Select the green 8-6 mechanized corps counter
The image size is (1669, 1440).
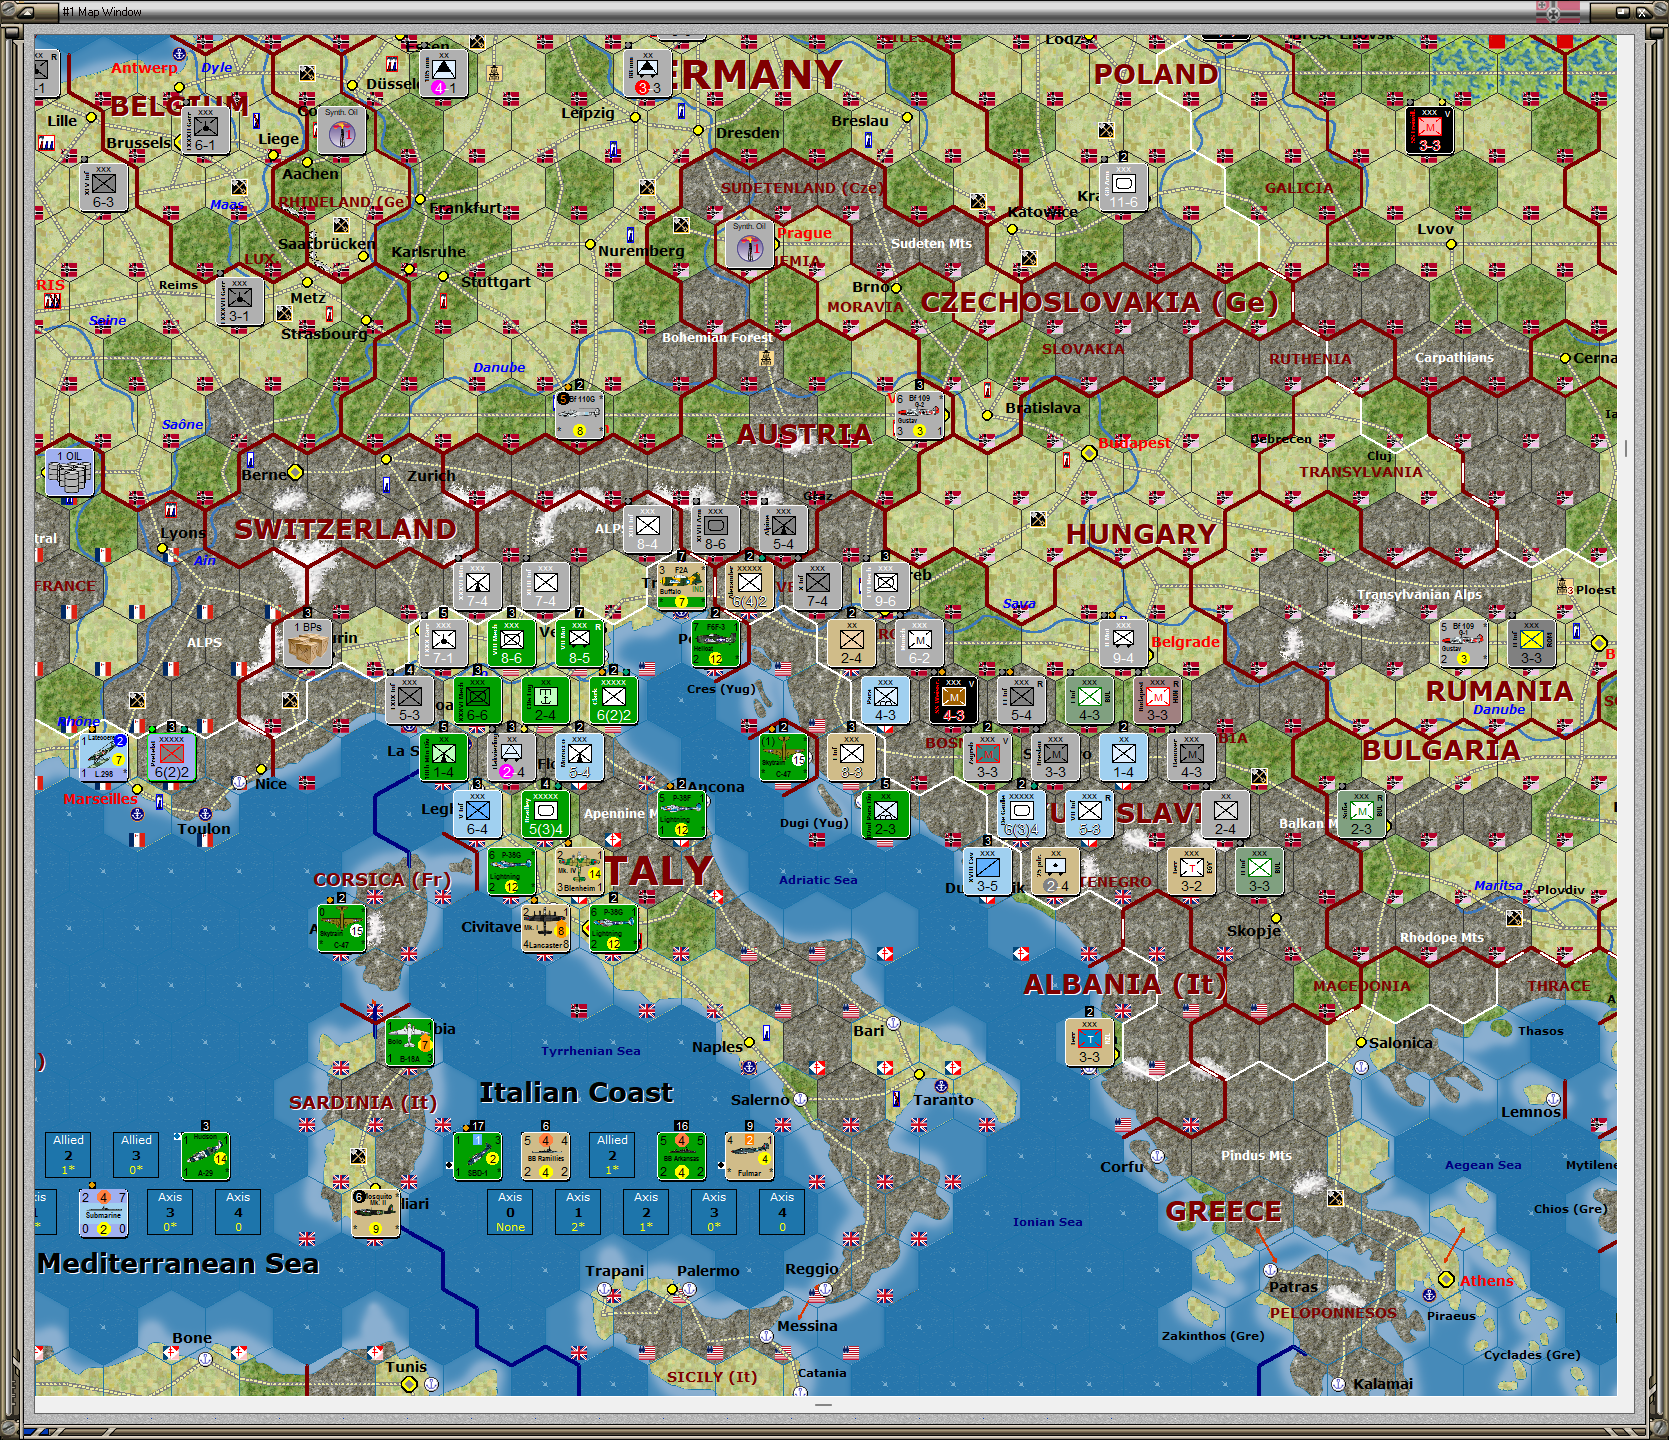pyautogui.click(x=511, y=643)
